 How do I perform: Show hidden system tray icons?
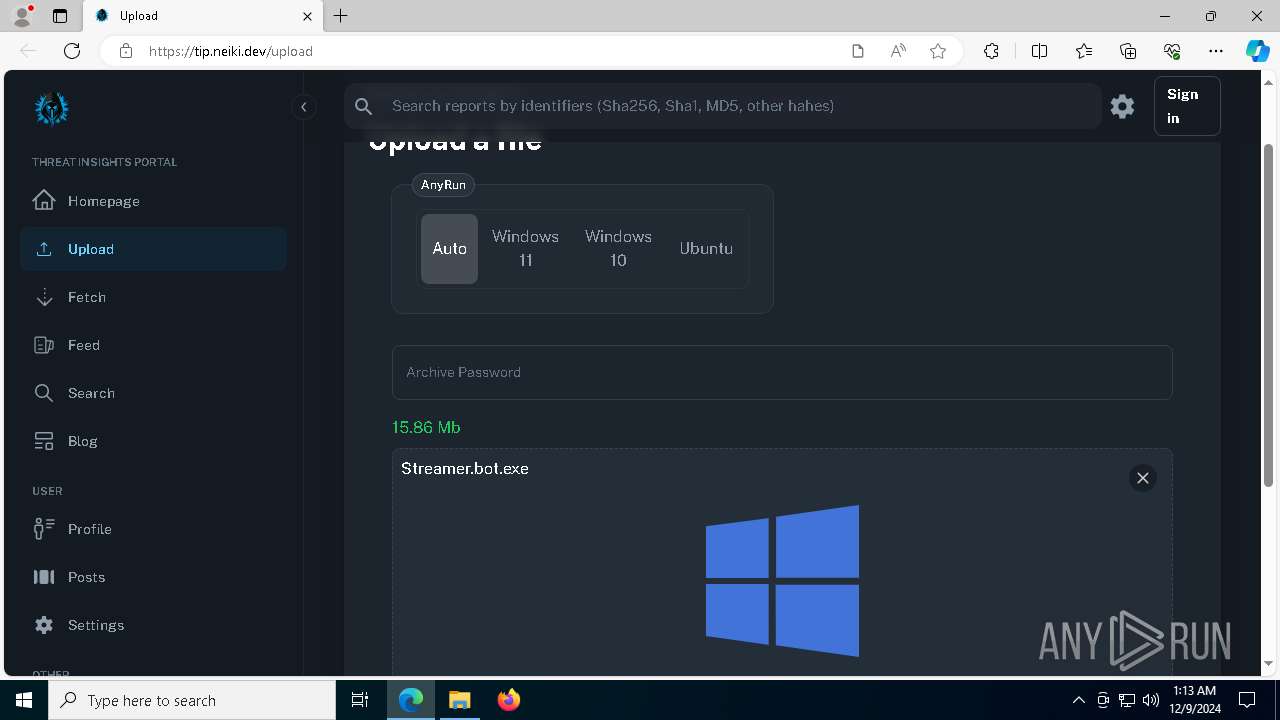[1078, 700]
